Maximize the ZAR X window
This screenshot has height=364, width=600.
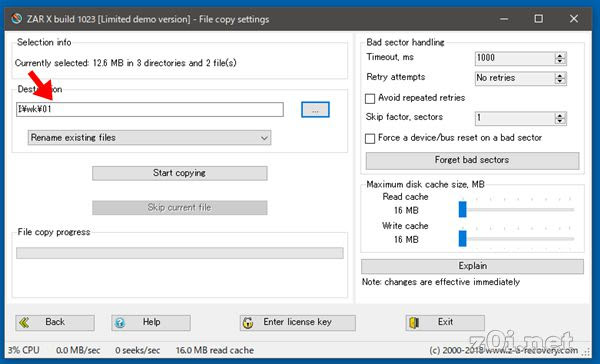[538, 19]
